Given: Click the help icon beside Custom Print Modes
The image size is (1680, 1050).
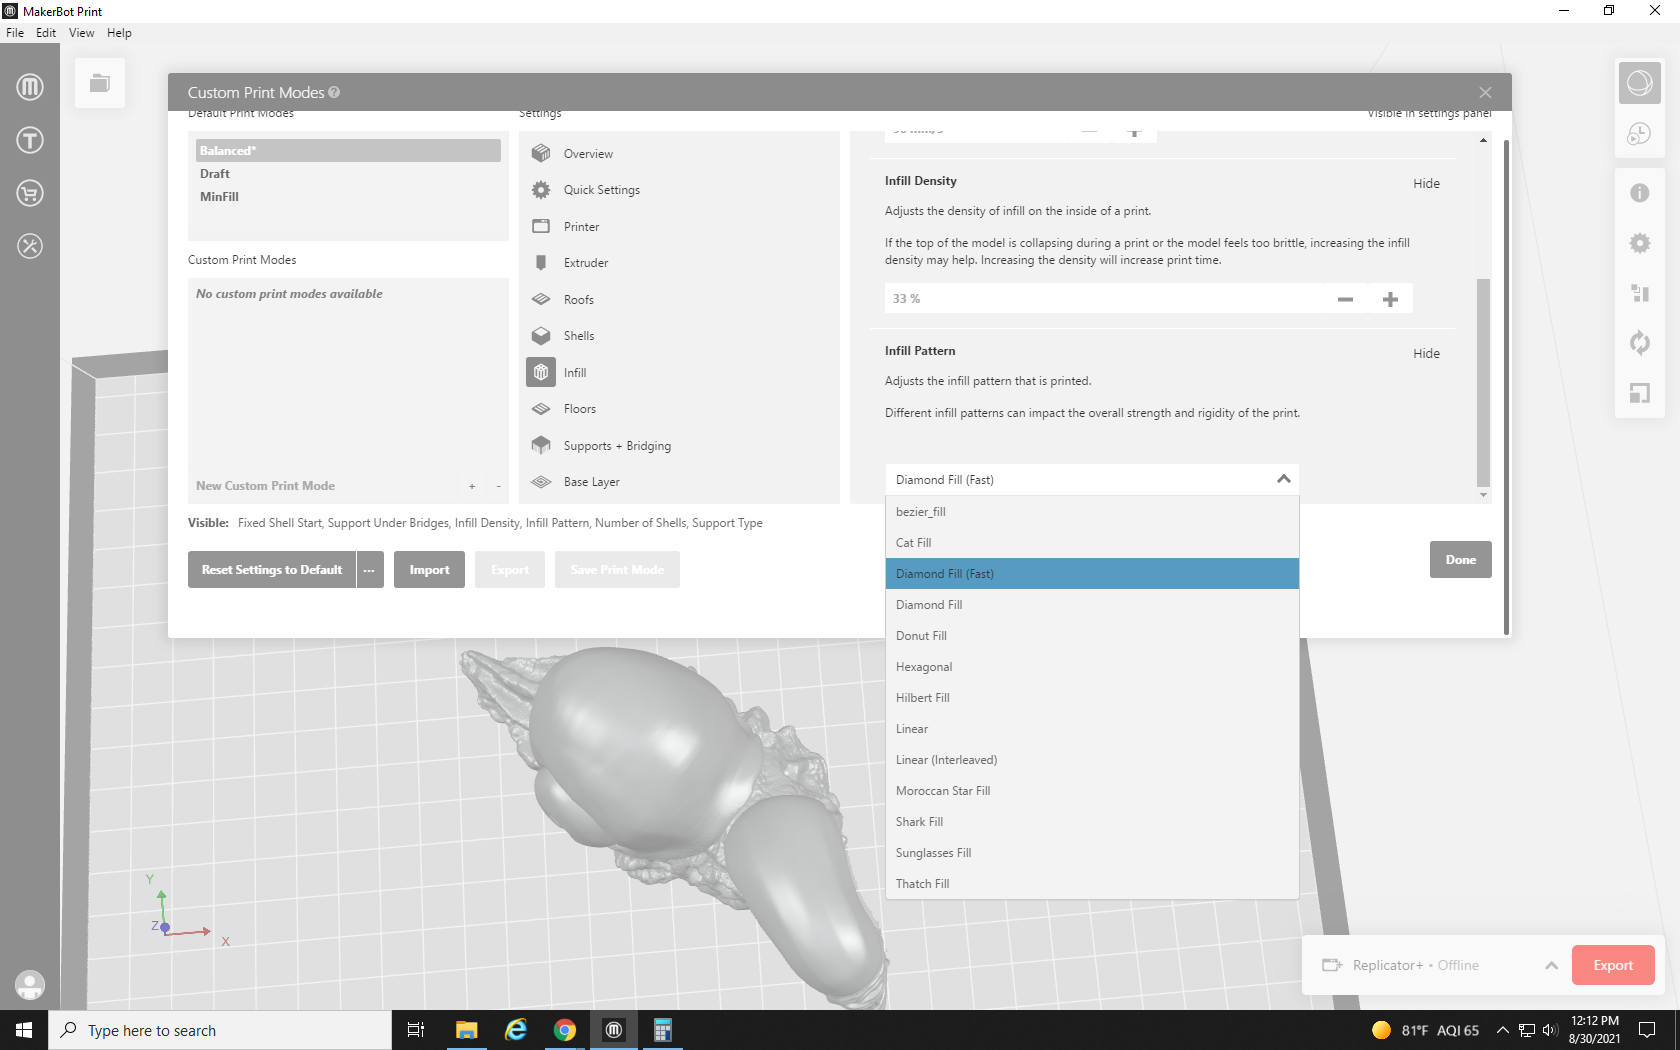Looking at the screenshot, I should [x=334, y=92].
